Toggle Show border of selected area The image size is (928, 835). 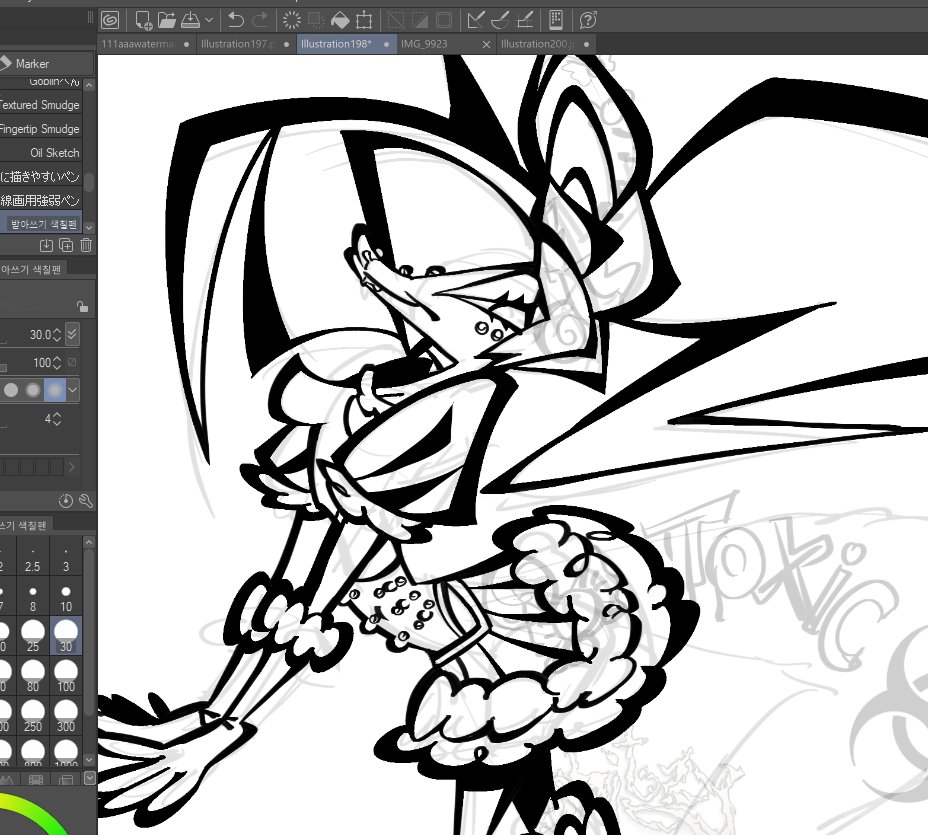click(443, 21)
